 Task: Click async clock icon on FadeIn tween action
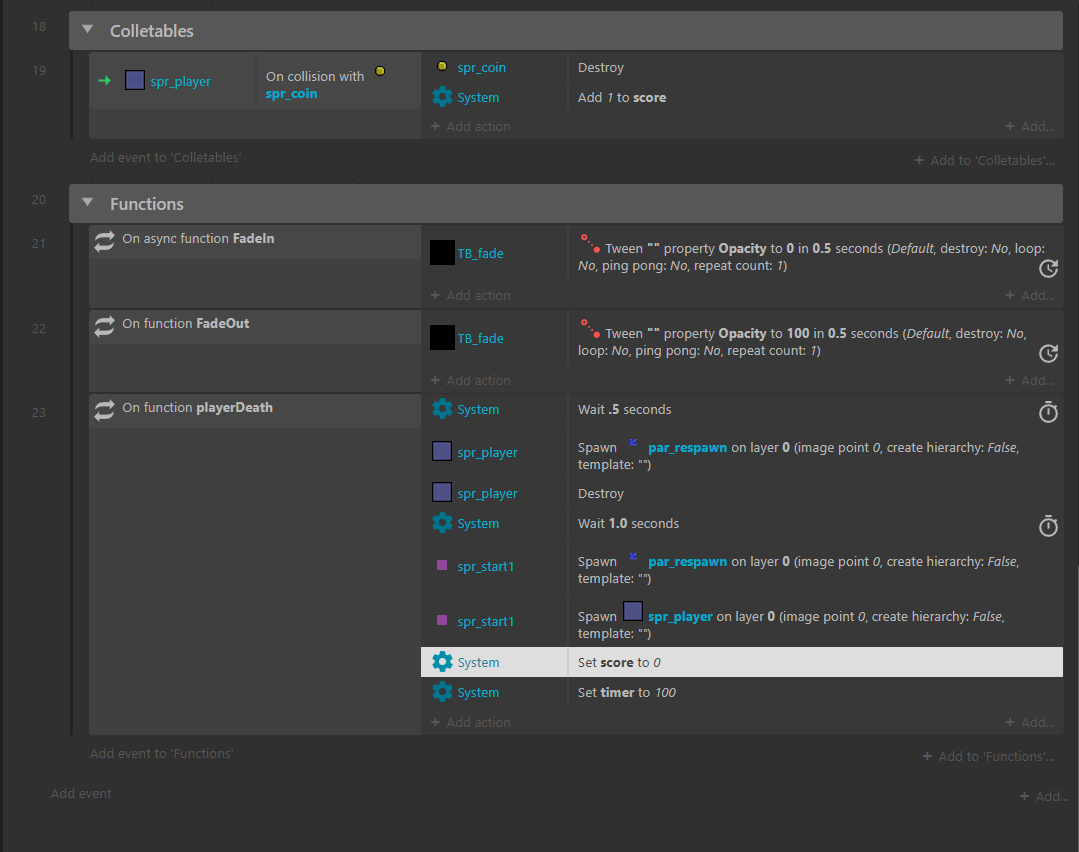point(1048,268)
